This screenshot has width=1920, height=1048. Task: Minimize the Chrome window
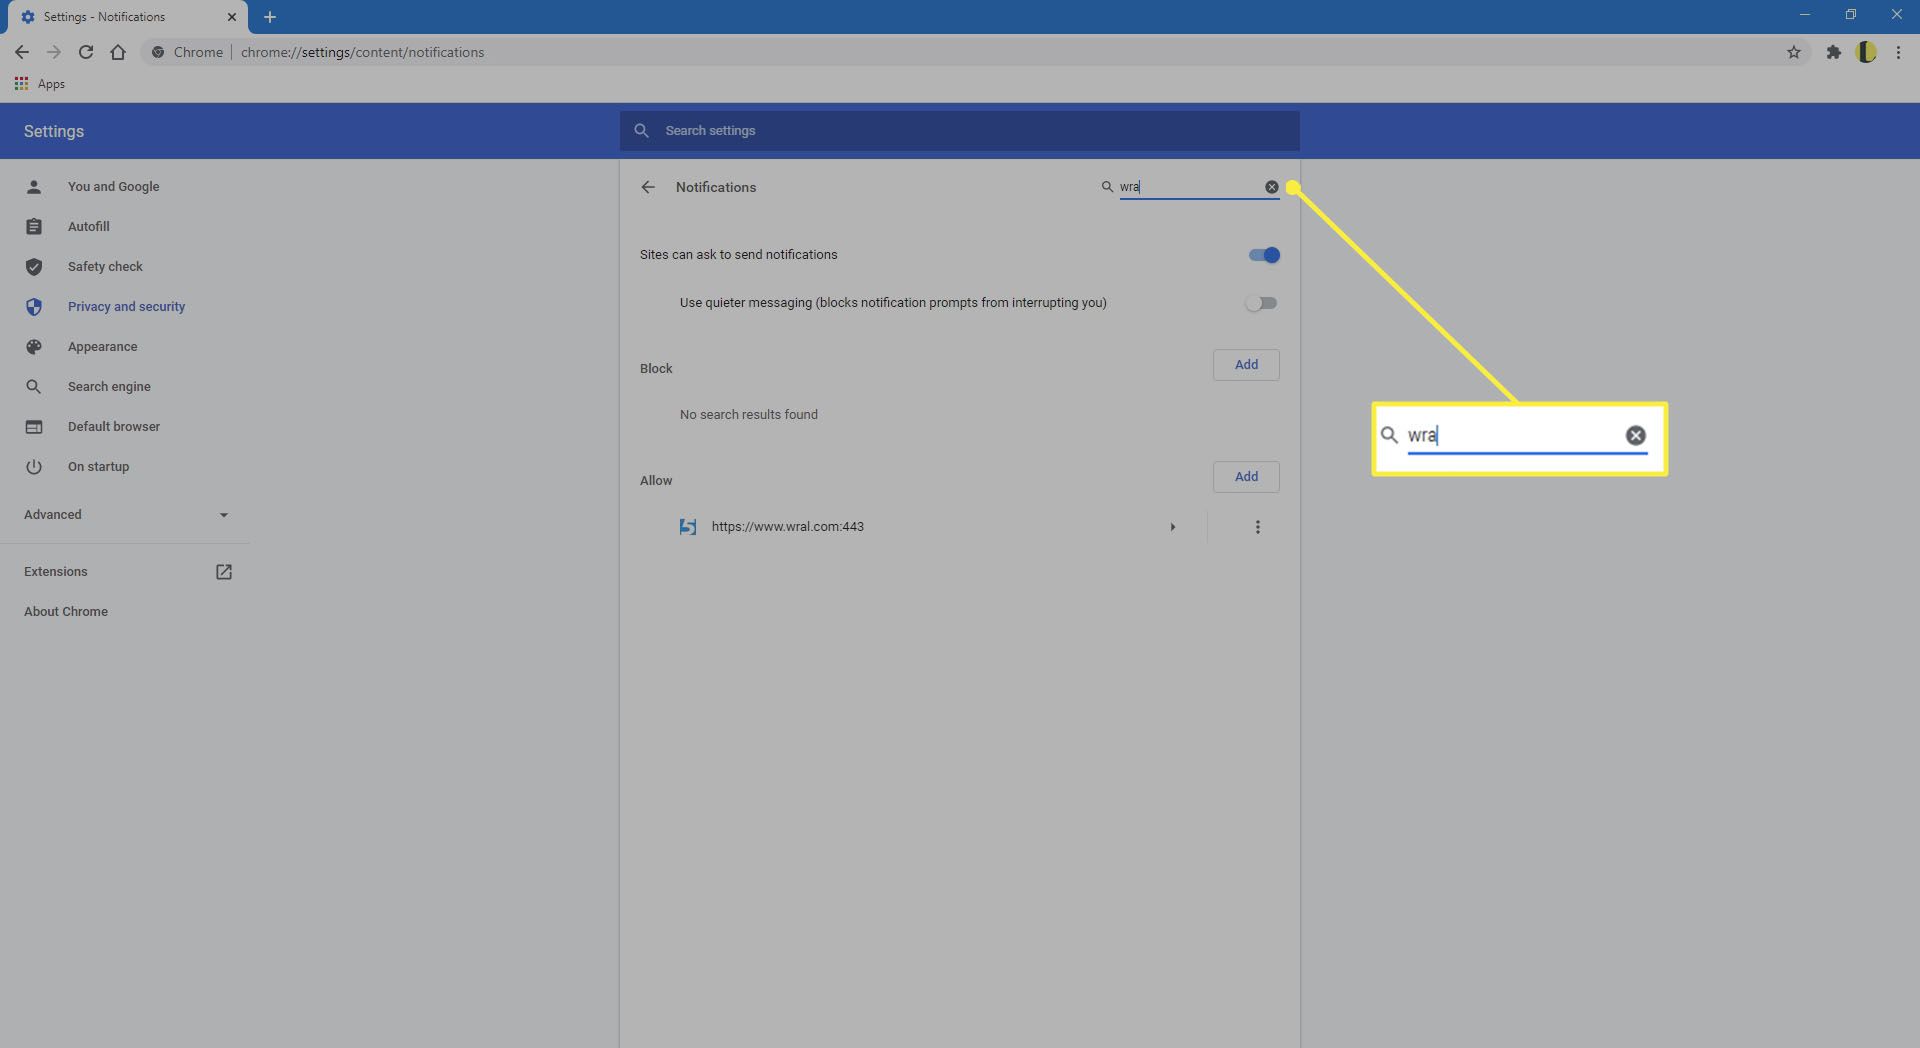1805,15
